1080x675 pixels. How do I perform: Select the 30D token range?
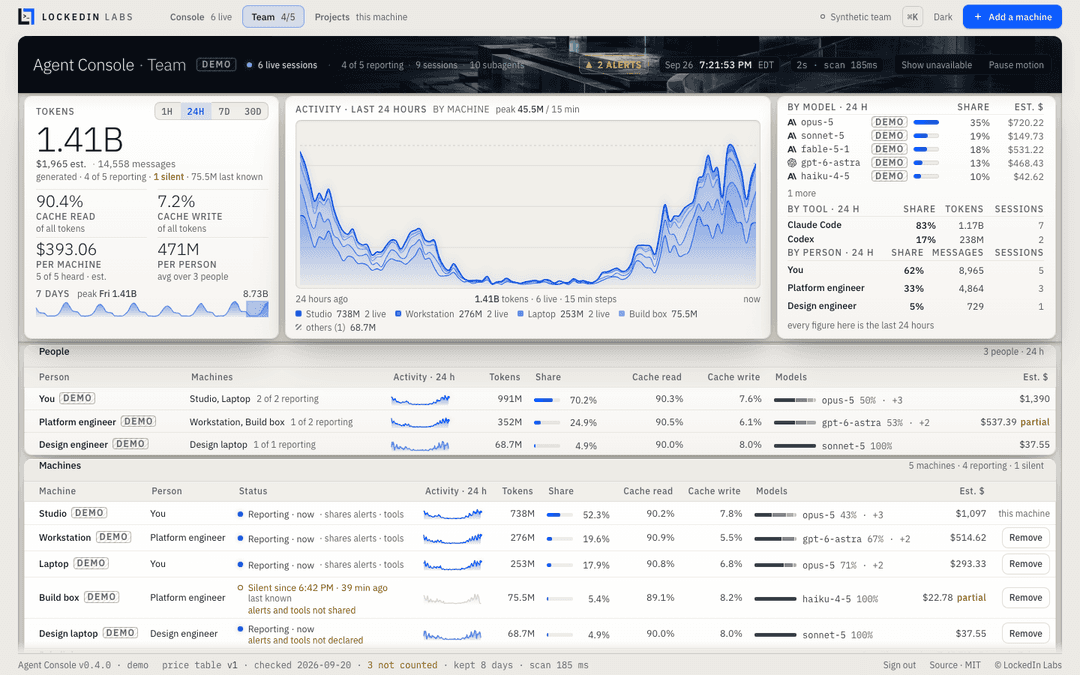pyautogui.click(x=253, y=111)
